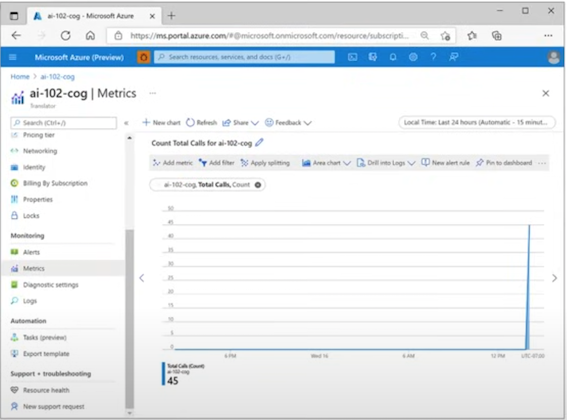
Task: Go to the next time range arrow
Action: point(554,278)
